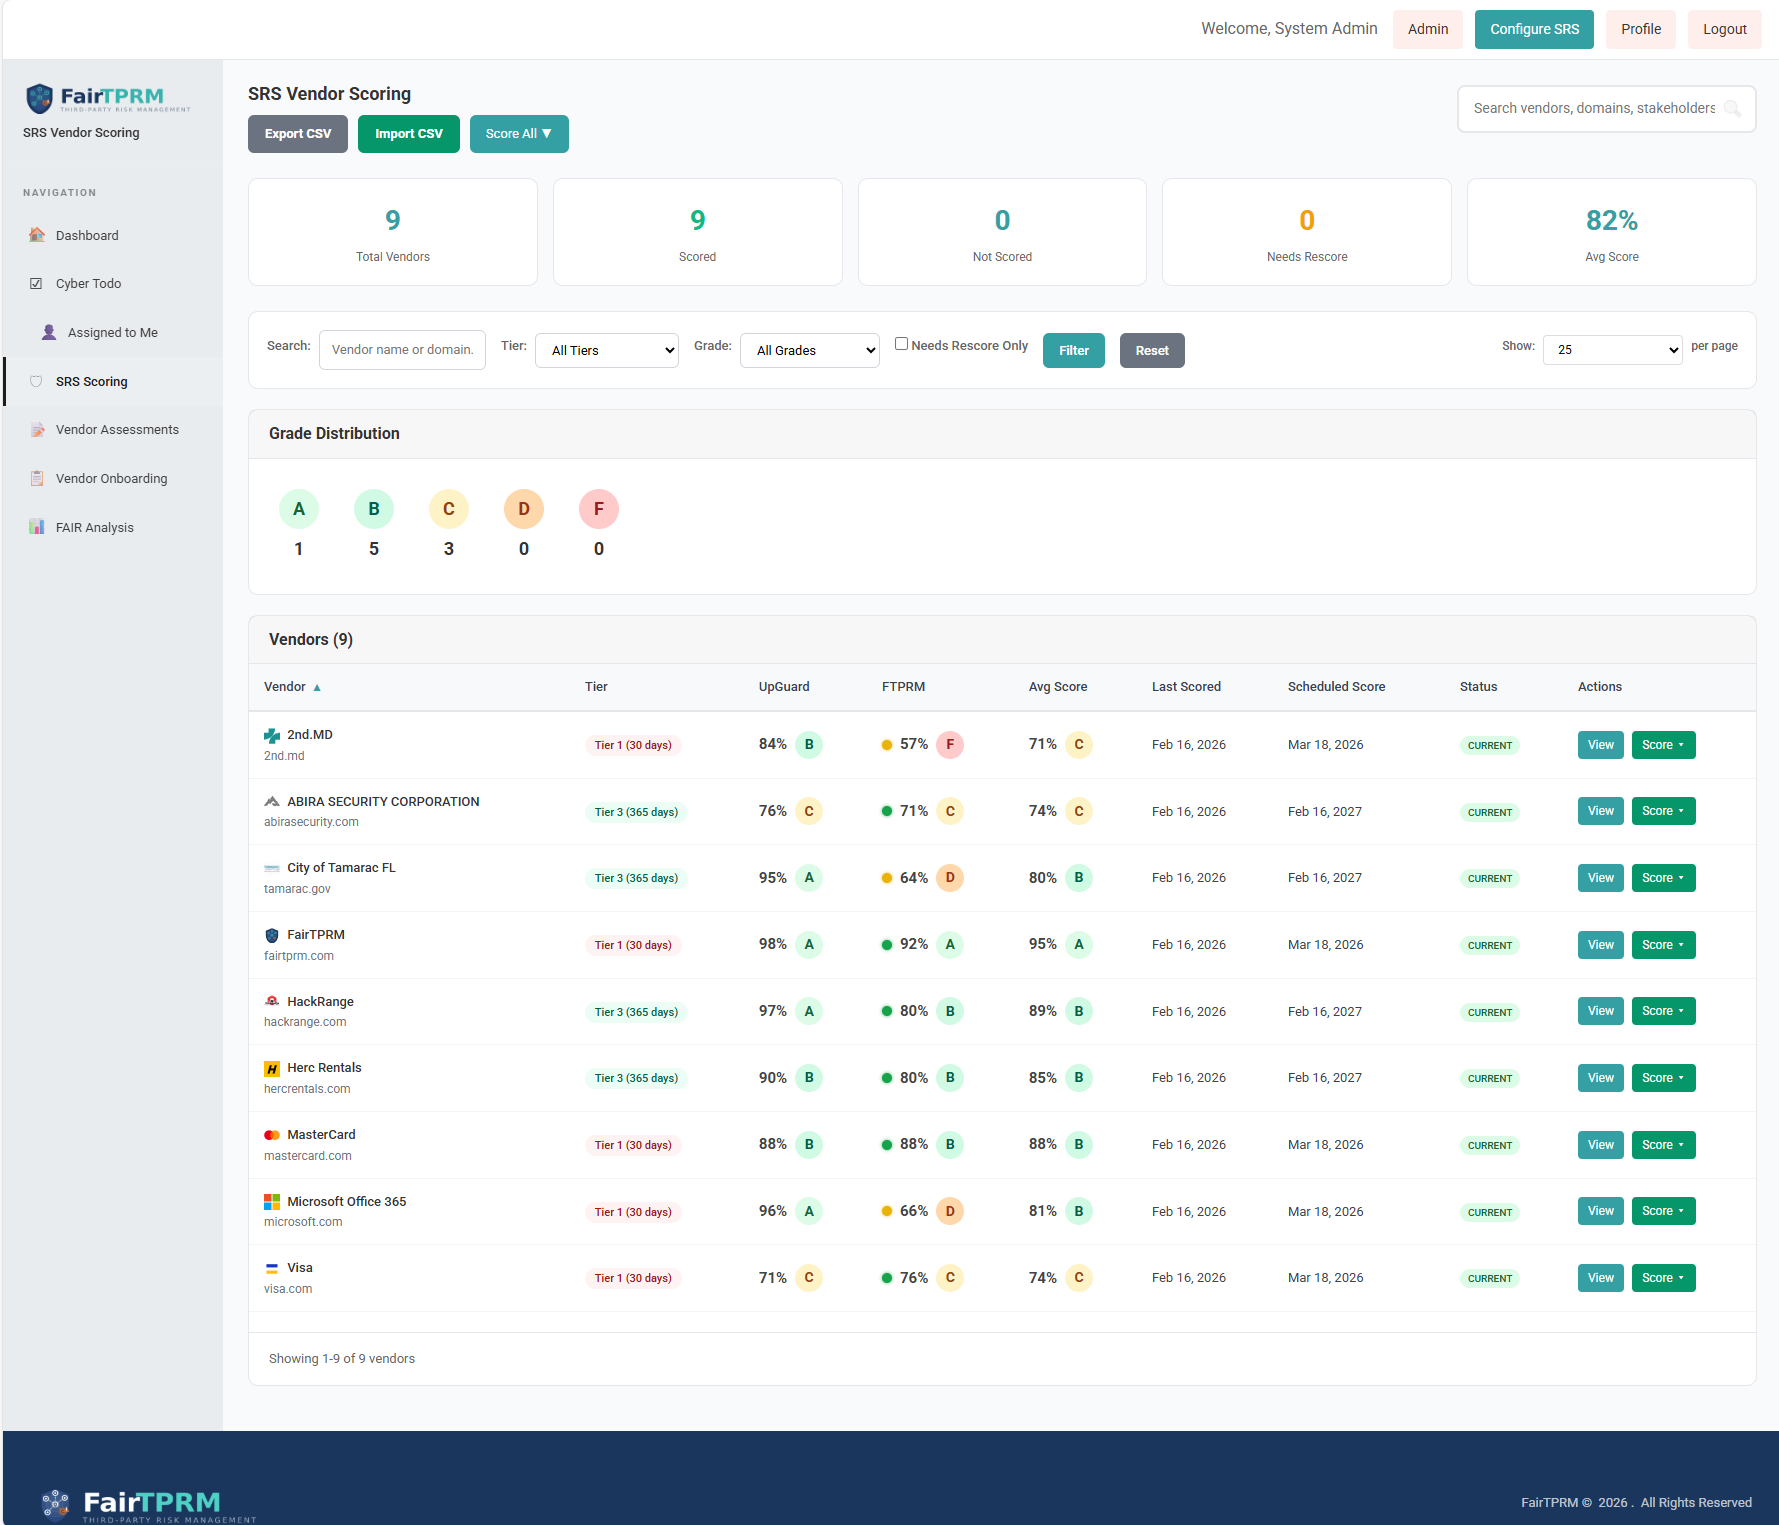Change the per page count dropdown

pos(1612,350)
